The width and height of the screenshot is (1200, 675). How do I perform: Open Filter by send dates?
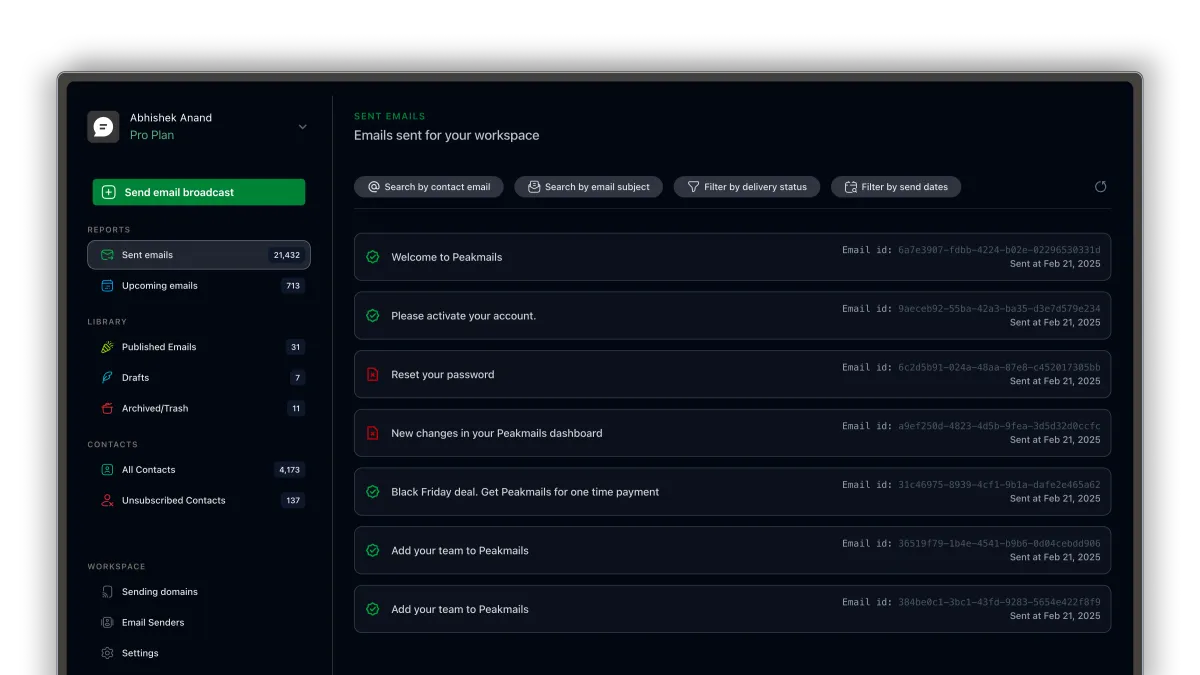[x=896, y=187]
